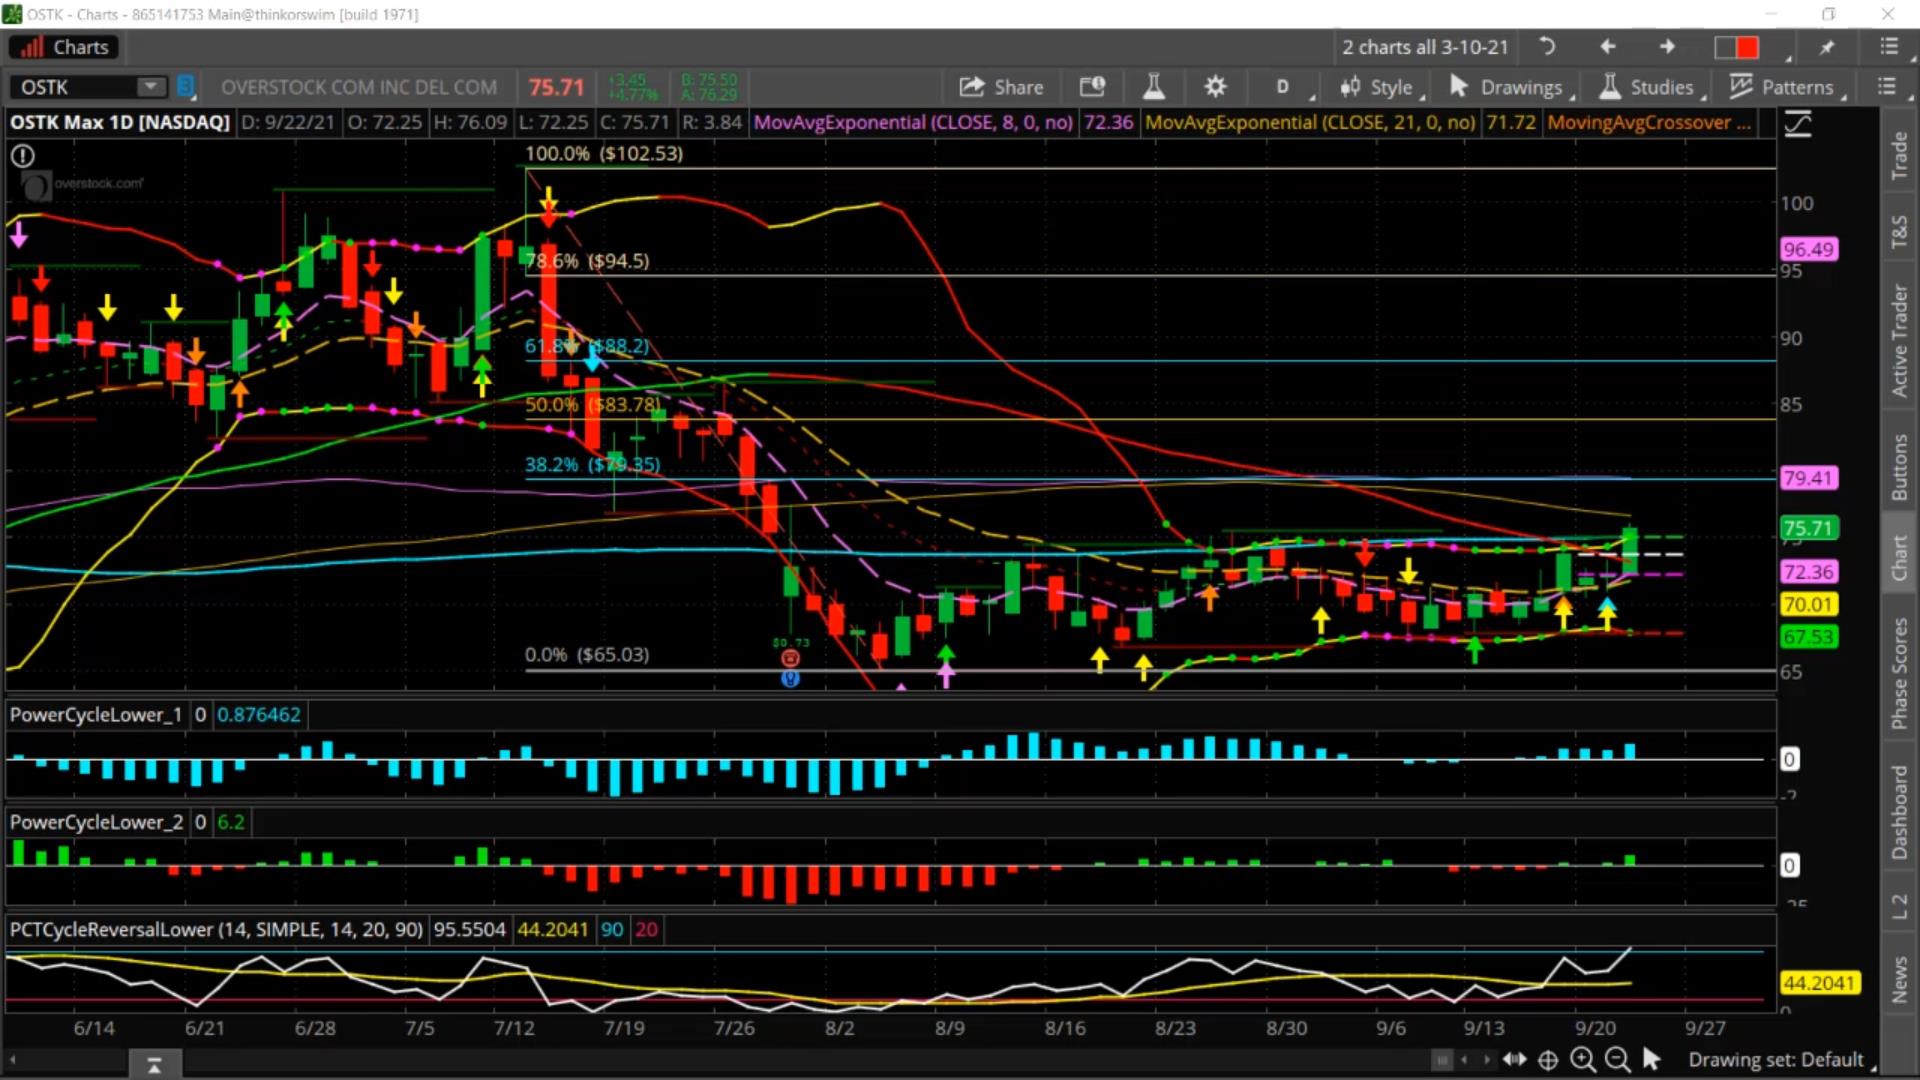Viewport: 1920px width, 1080px height.
Task: Open the News sidebar tab
Action: click(x=1899, y=979)
